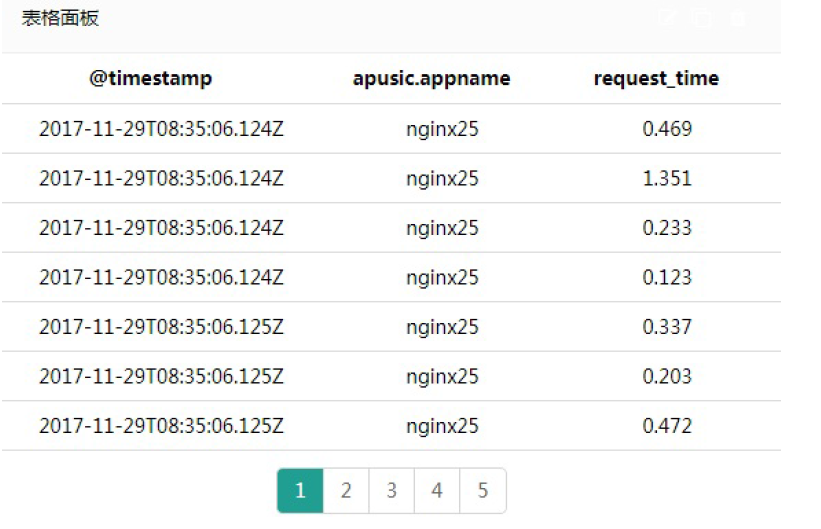Select the row with request_time 0.469
This screenshot has height=529, width=821.
pos(391,128)
